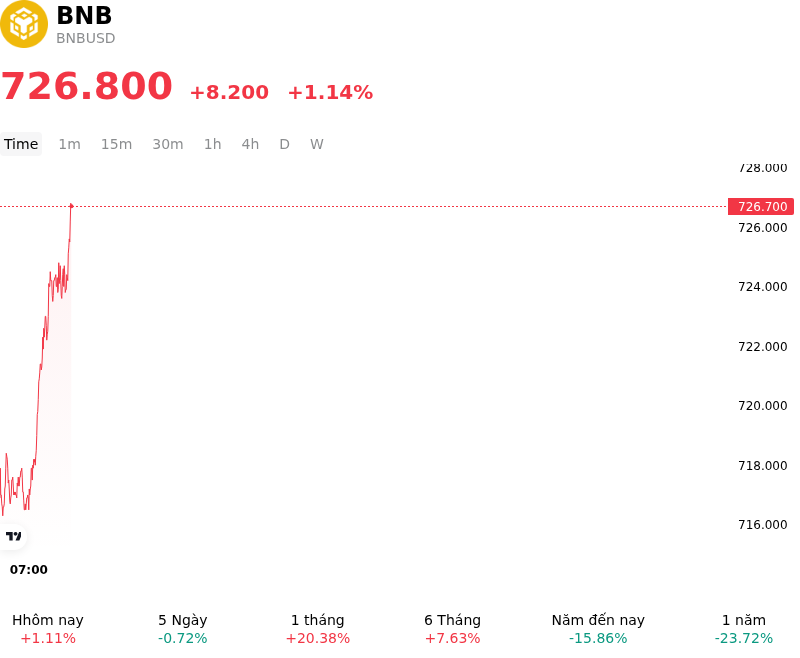The height and width of the screenshot is (658, 800).
Task: Switch chart to D daily interval
Action: [285, 144]
